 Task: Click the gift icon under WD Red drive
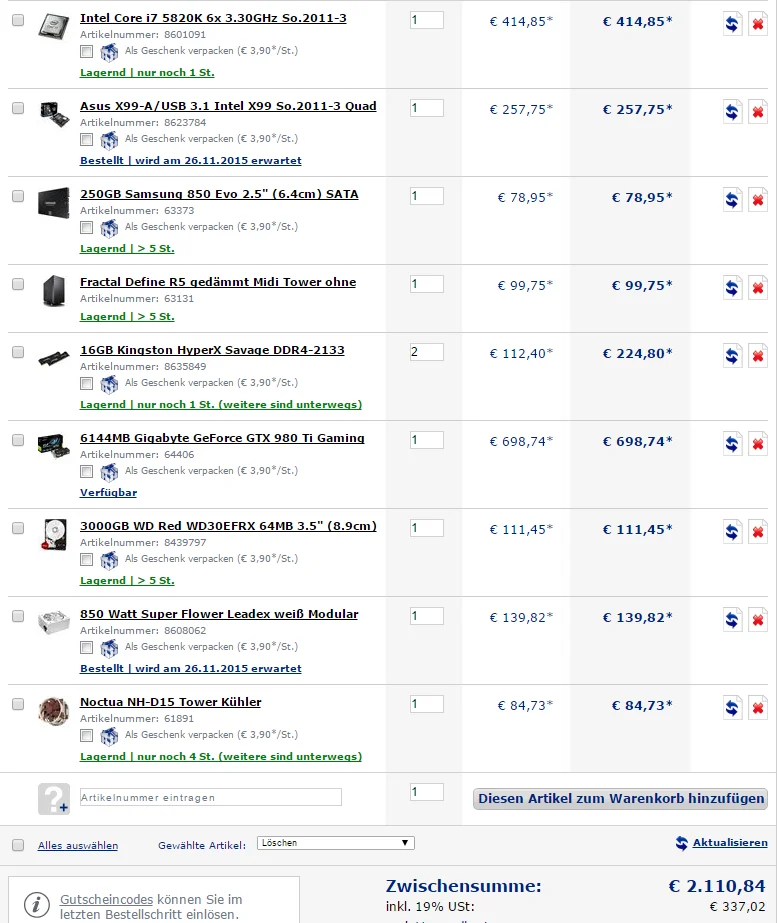coord(109,559)
